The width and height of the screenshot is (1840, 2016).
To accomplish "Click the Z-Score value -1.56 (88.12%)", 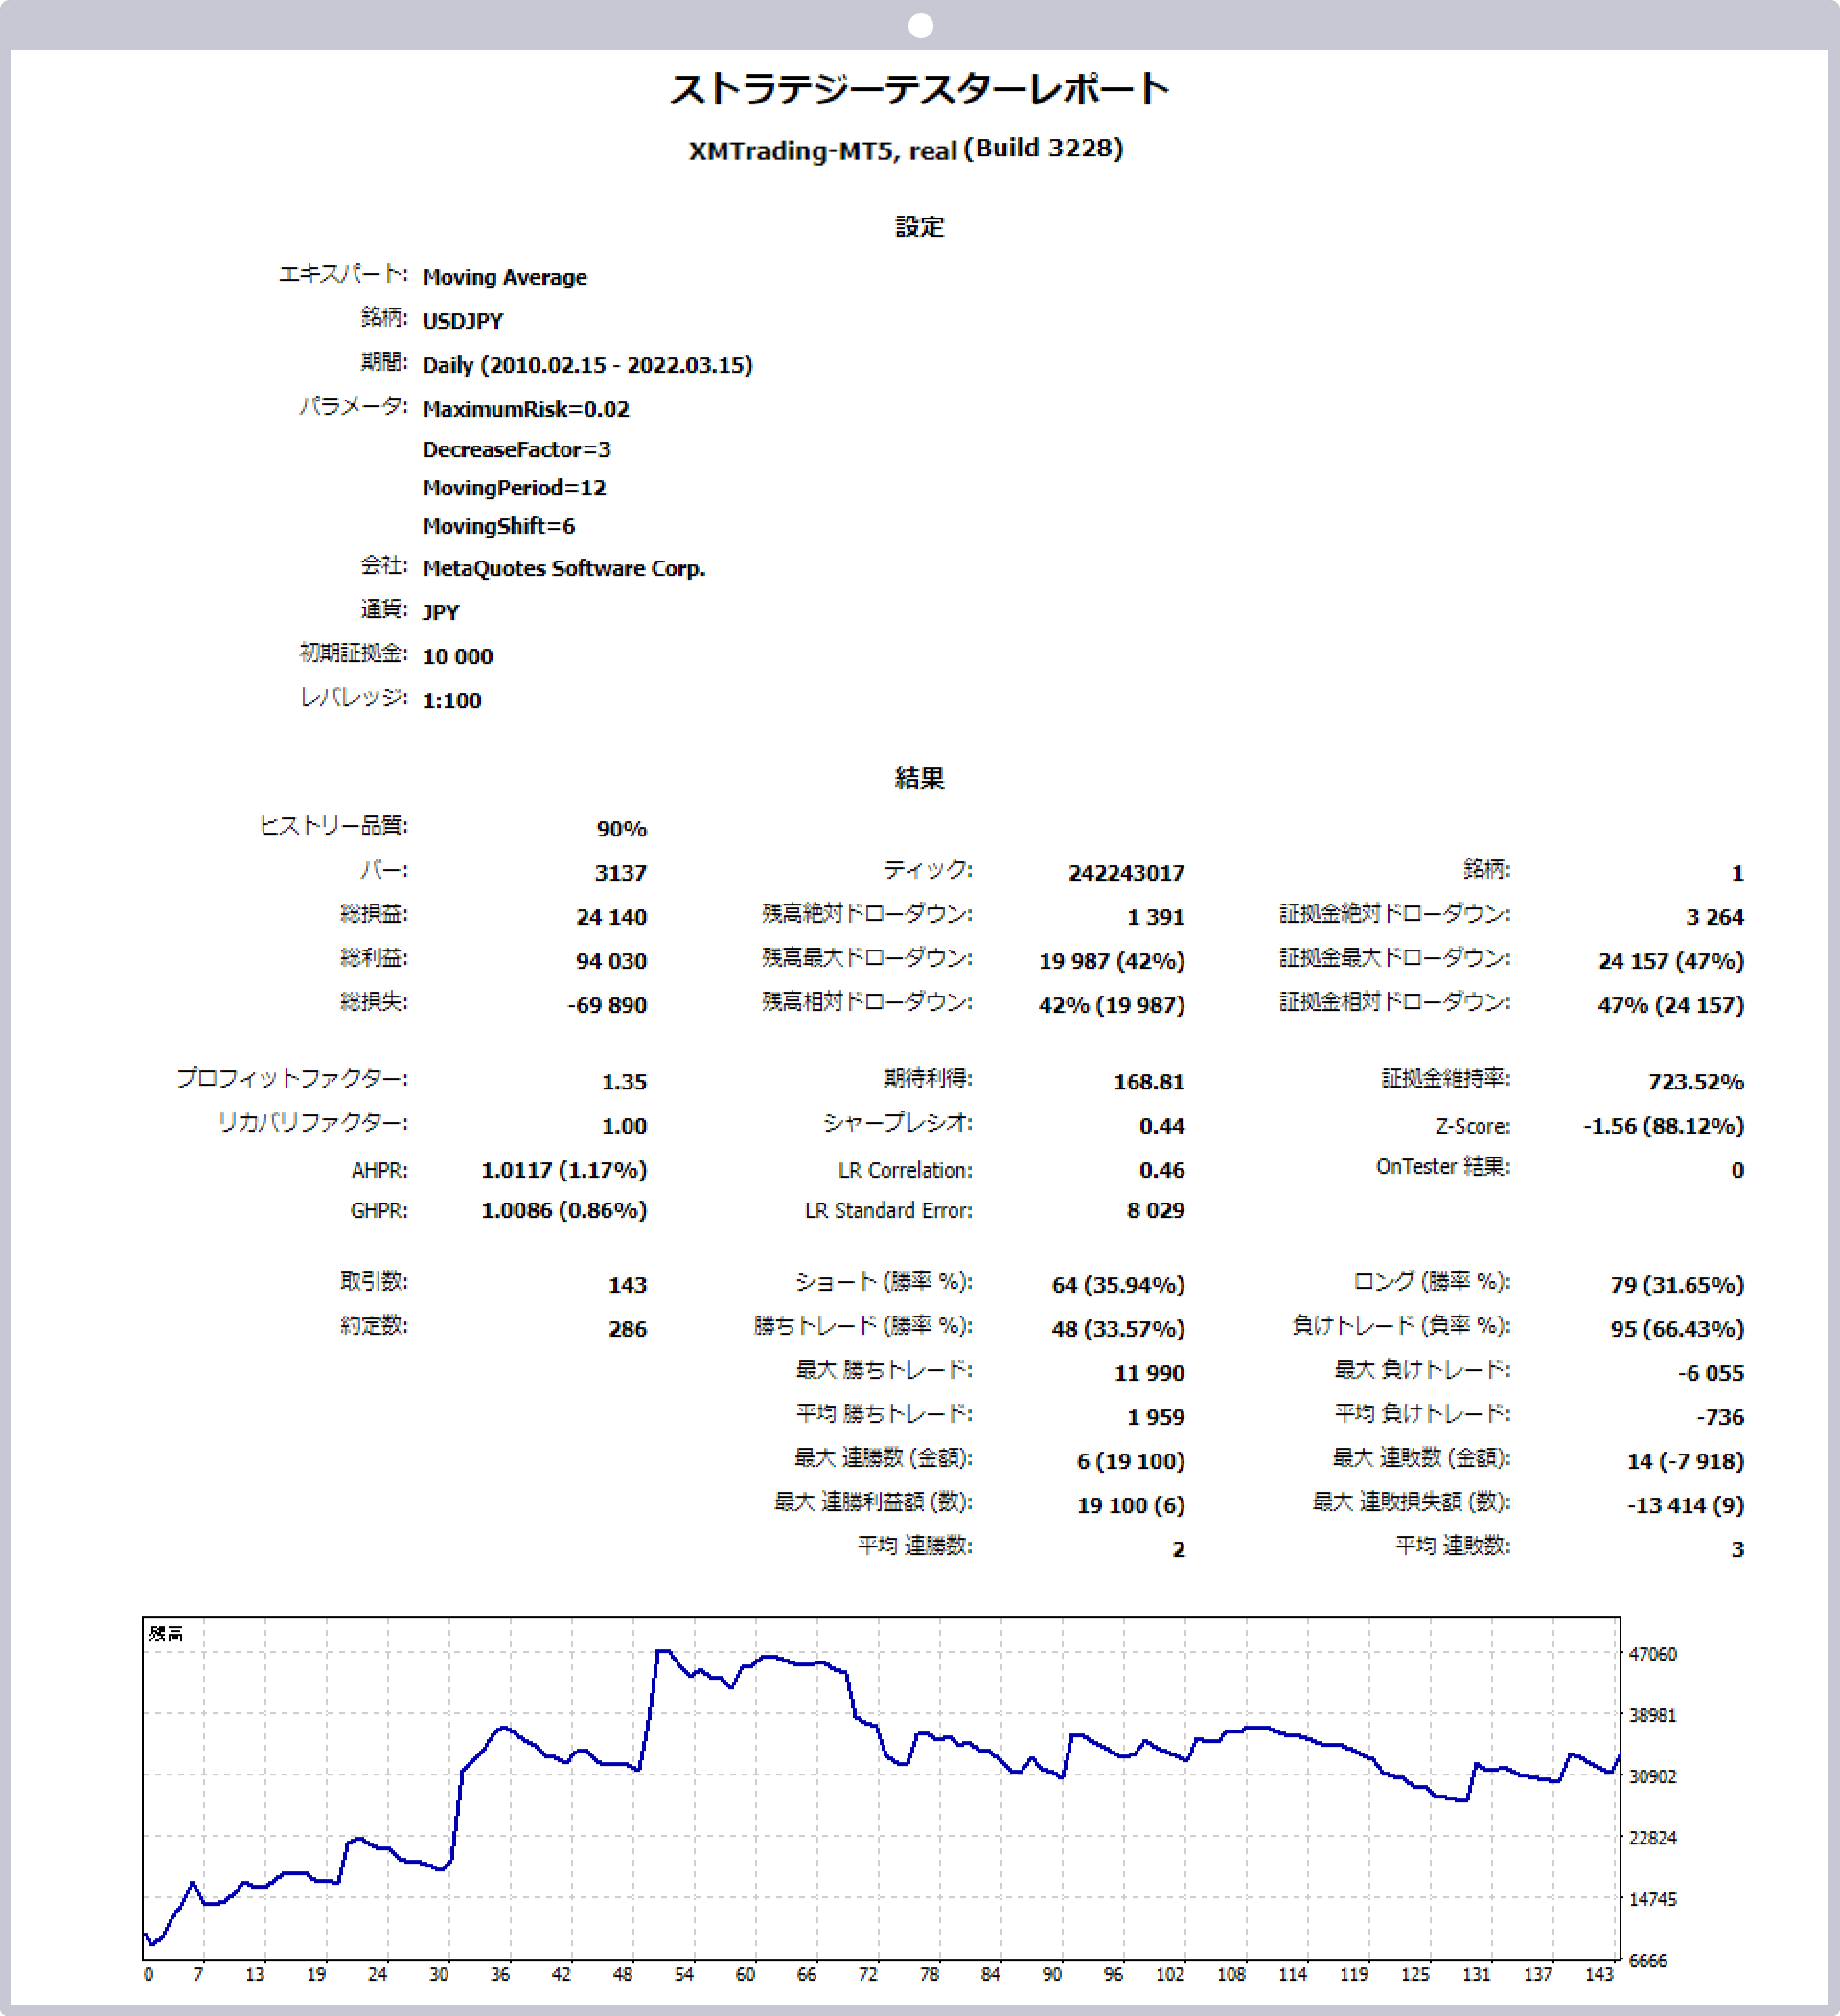I will (1664, 1126).
